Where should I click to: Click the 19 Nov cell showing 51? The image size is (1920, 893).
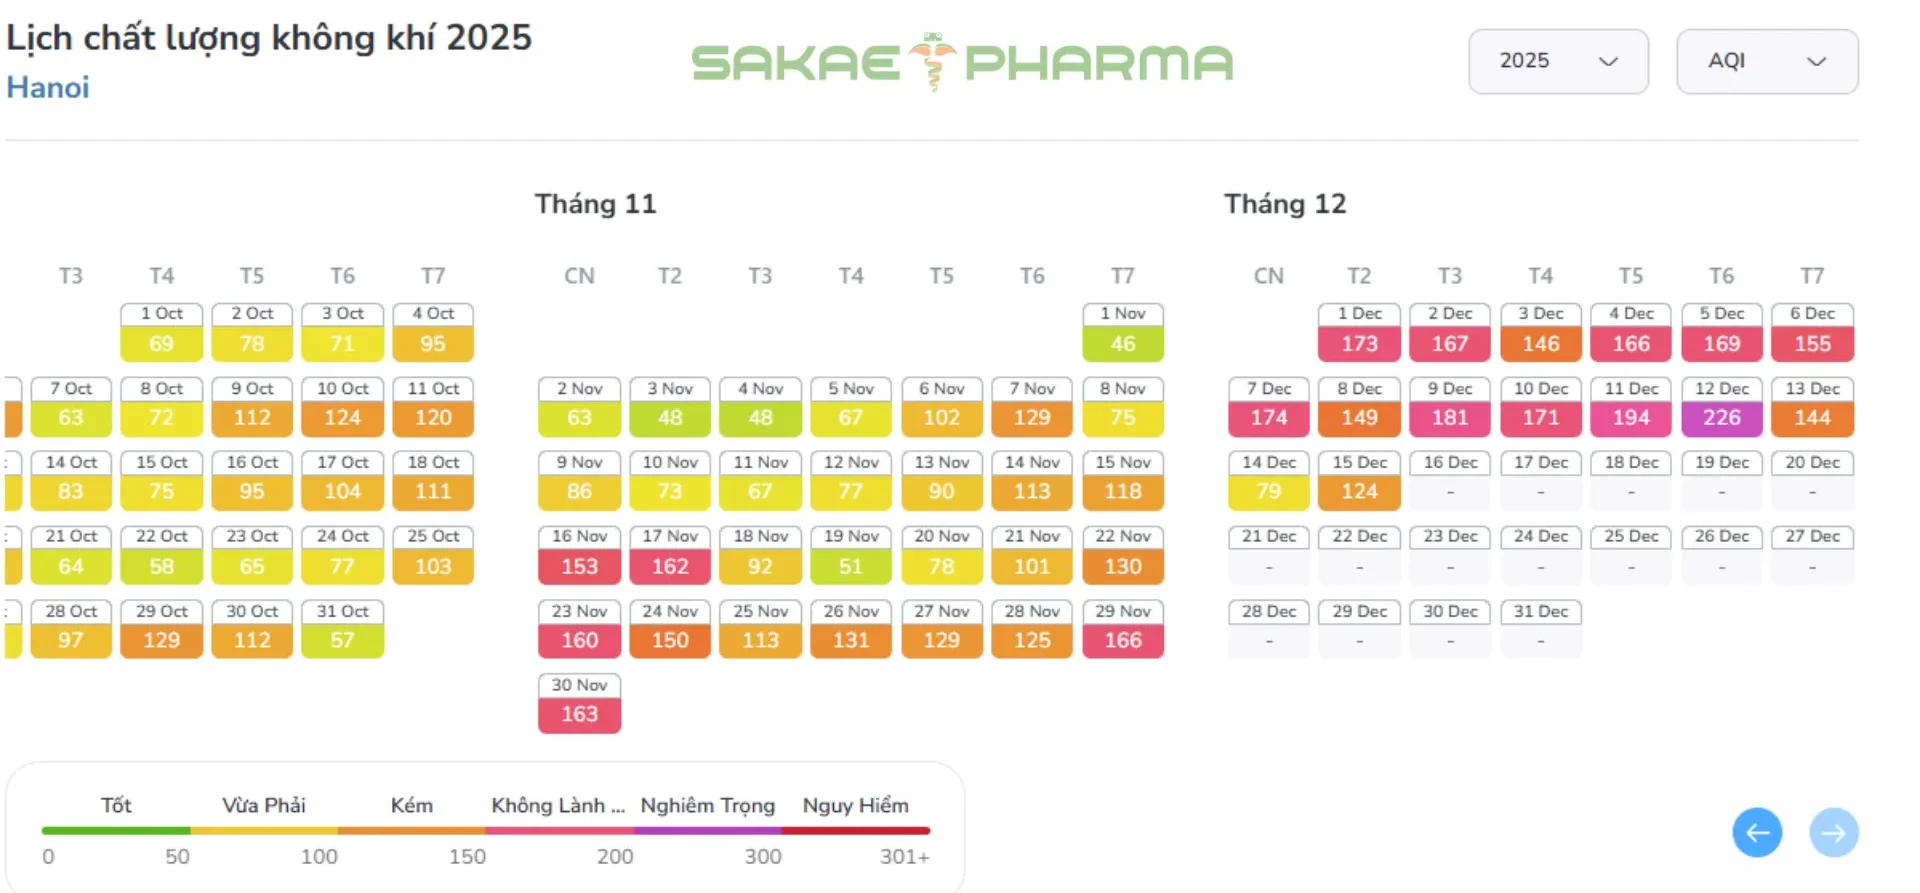[x=850, y=555]
